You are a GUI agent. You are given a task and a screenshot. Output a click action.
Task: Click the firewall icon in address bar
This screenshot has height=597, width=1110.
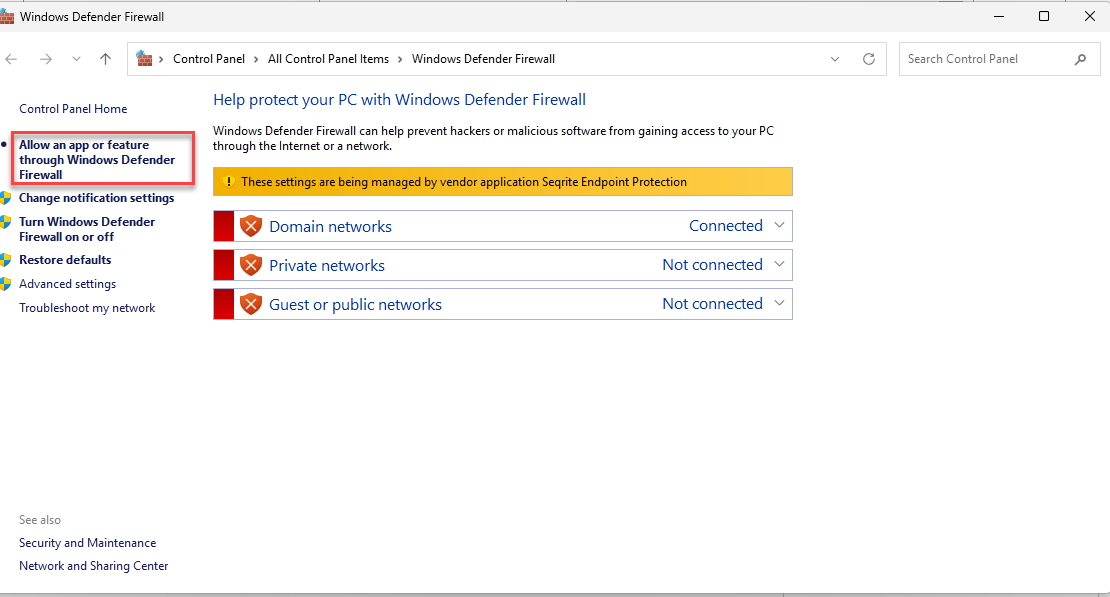coord(144,59)
